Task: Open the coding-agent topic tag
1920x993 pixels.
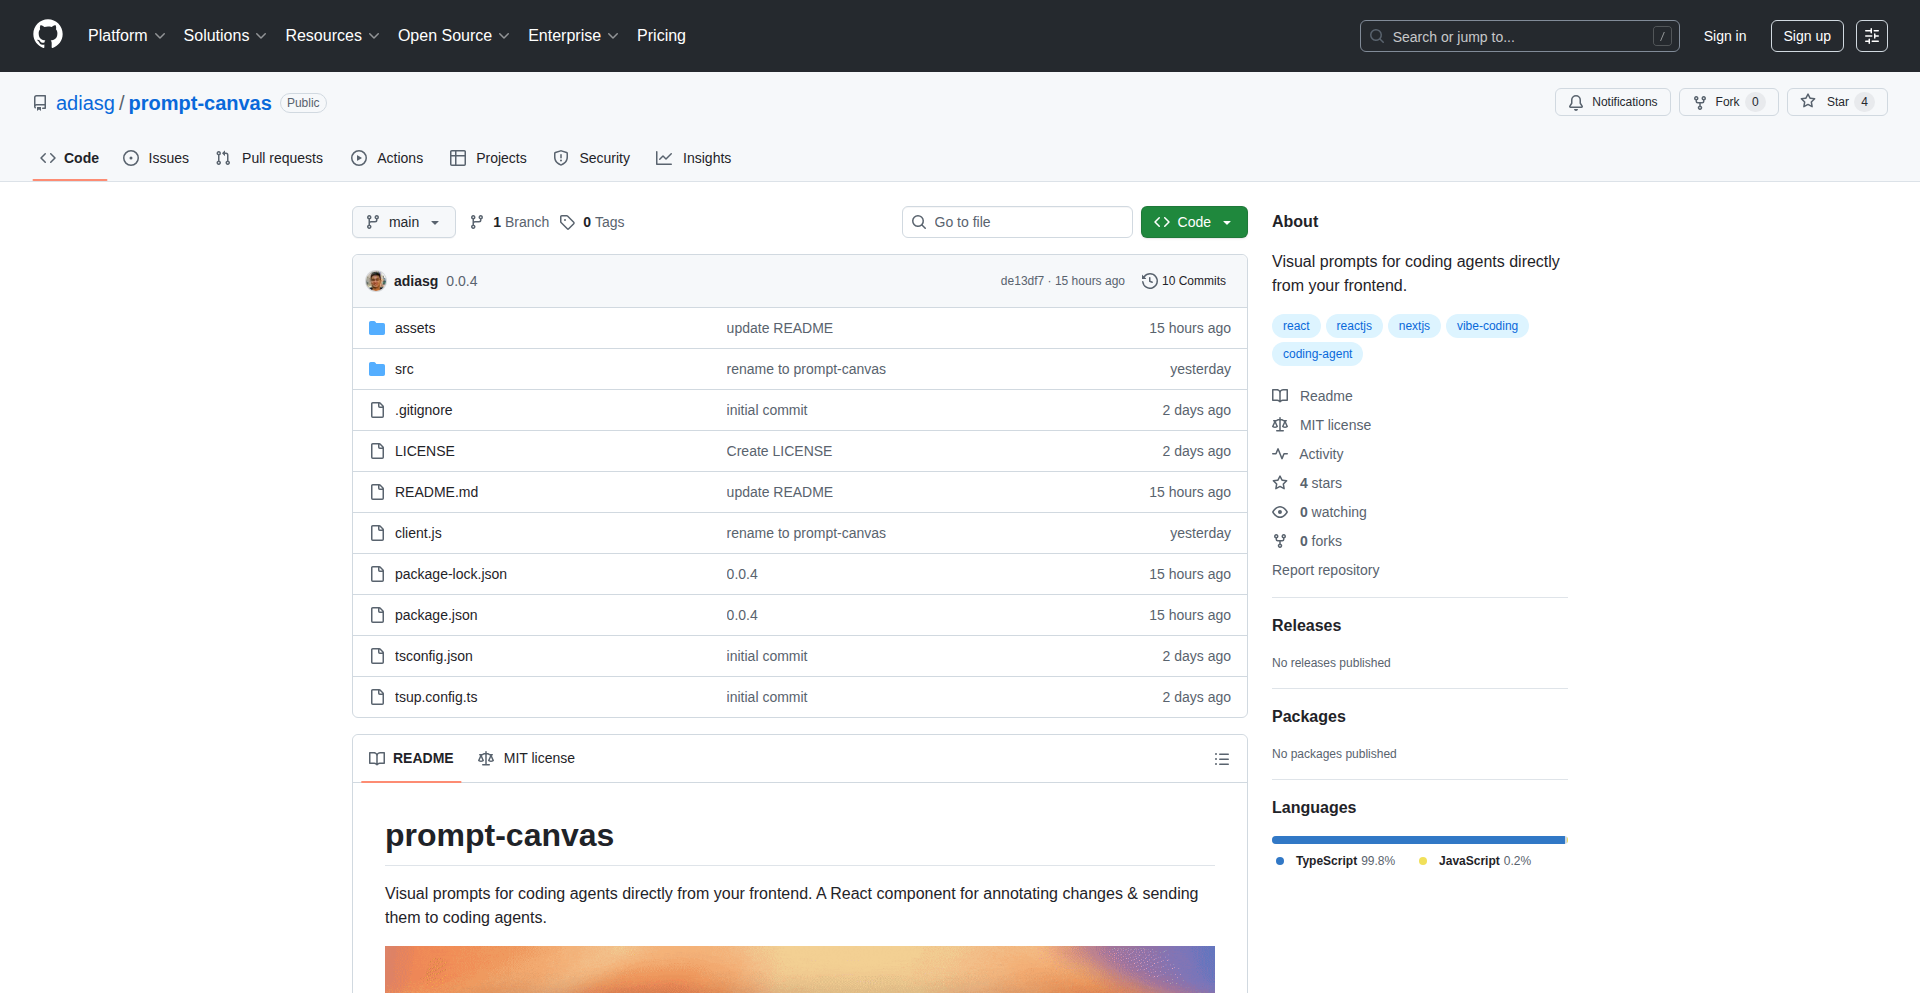Action: pos(1317,354)
